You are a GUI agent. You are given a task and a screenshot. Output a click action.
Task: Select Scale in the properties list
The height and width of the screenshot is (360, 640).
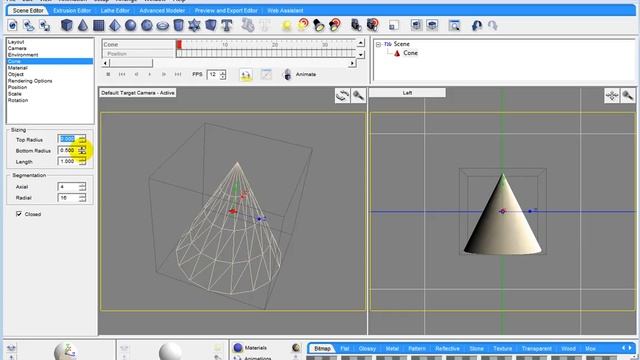(50, 94)
